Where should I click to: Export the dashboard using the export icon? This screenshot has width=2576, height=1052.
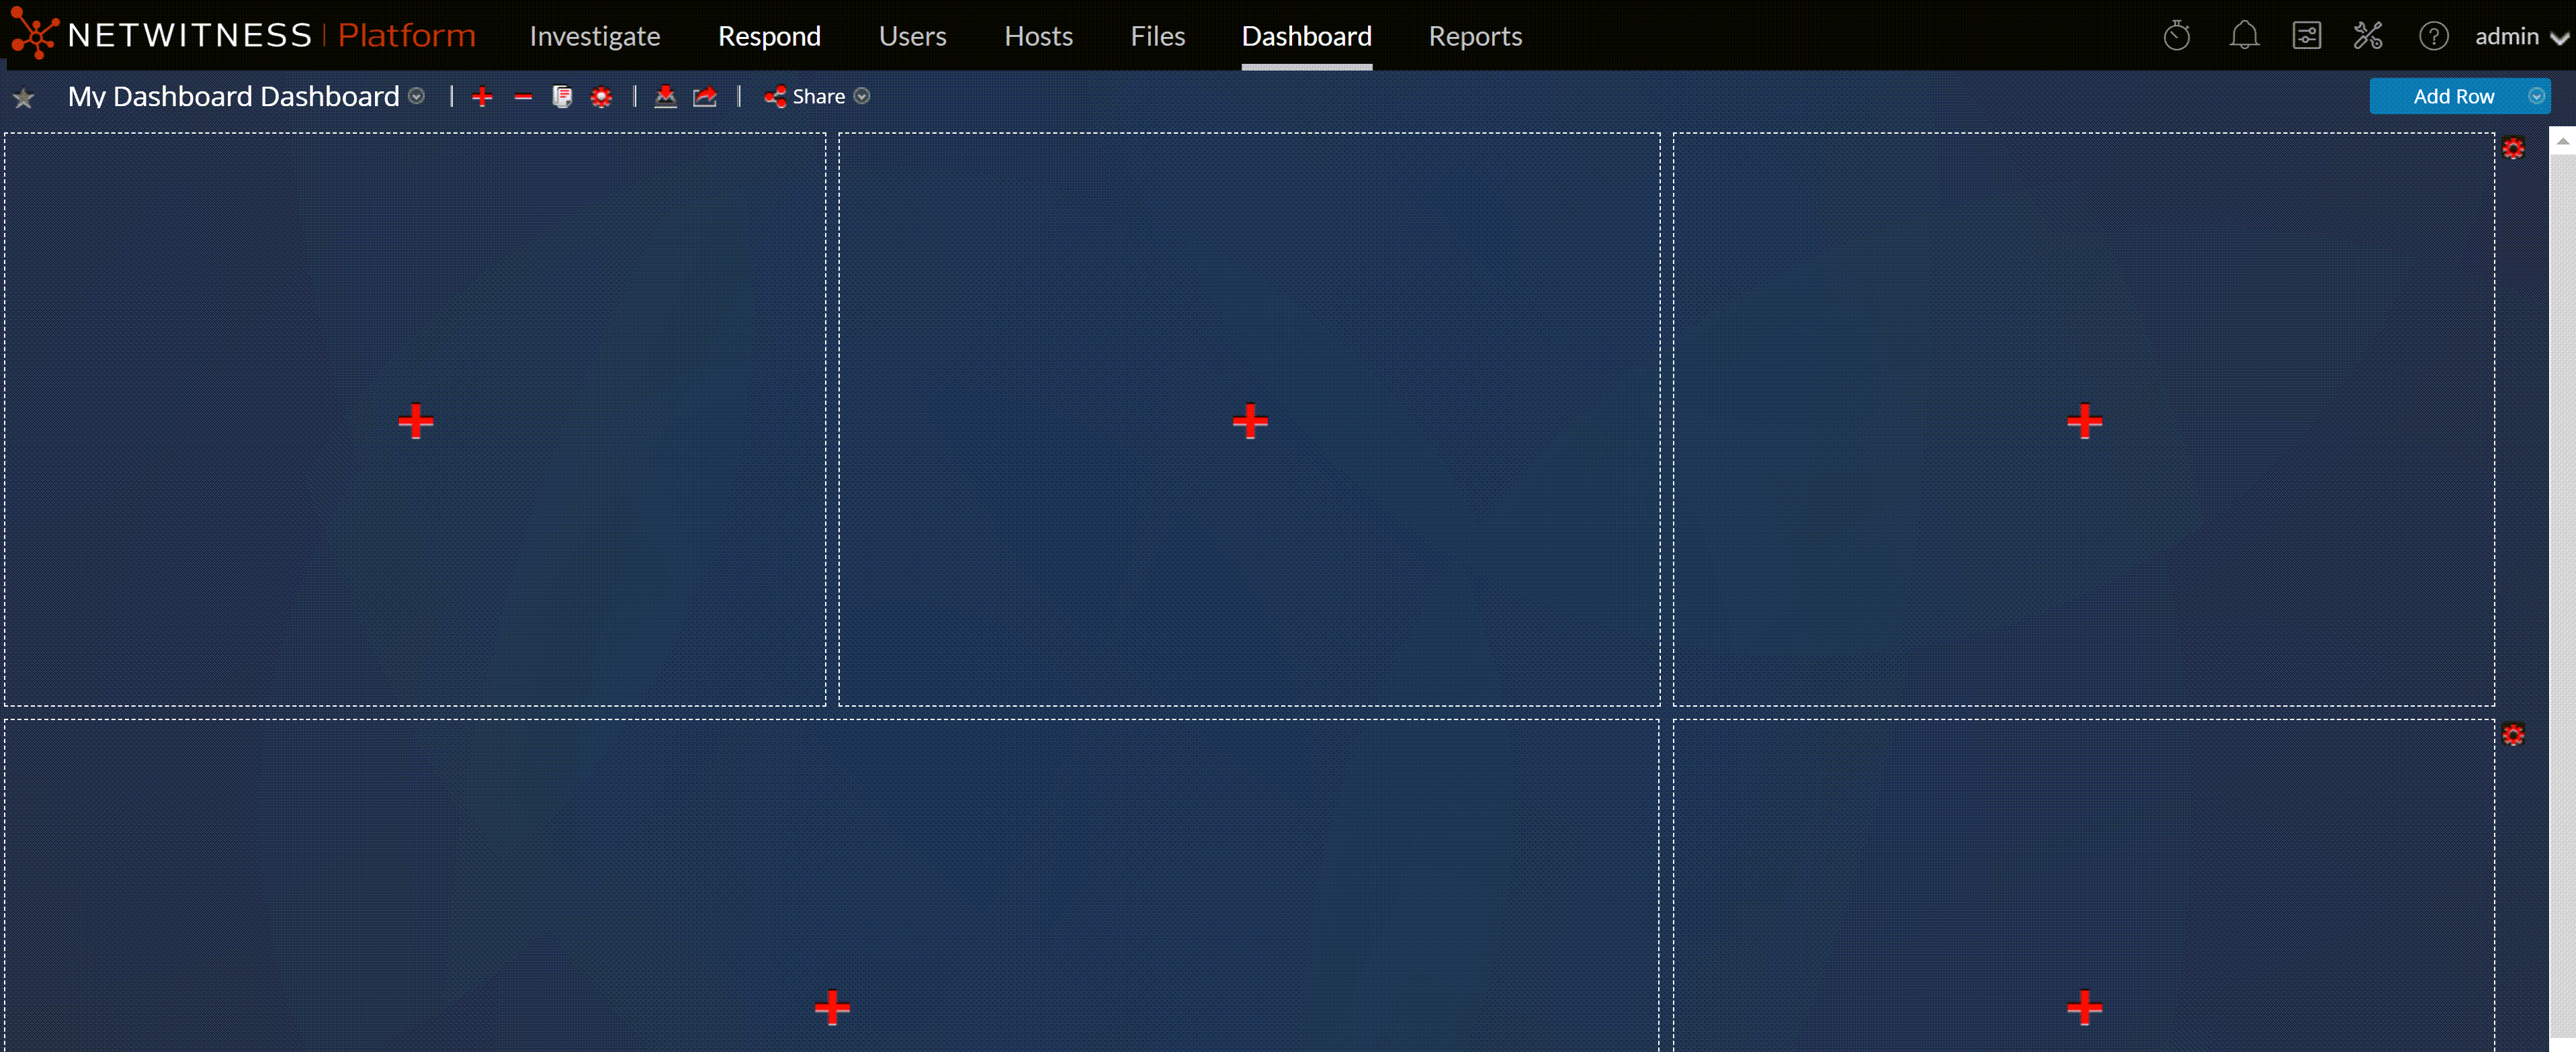(x=705, y=96)
